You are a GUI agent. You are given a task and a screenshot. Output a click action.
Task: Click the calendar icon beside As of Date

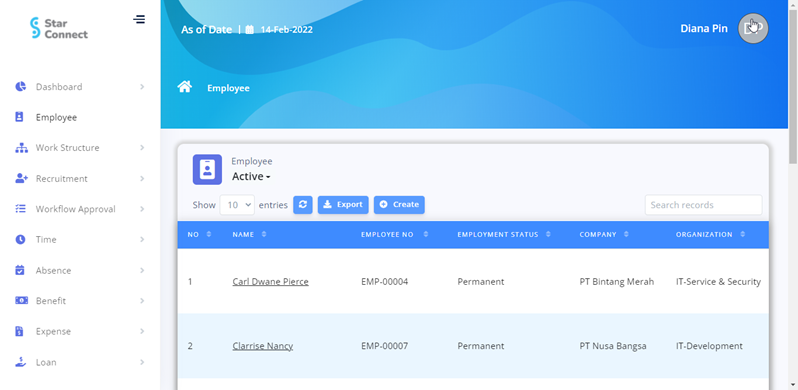coord(249,30)
